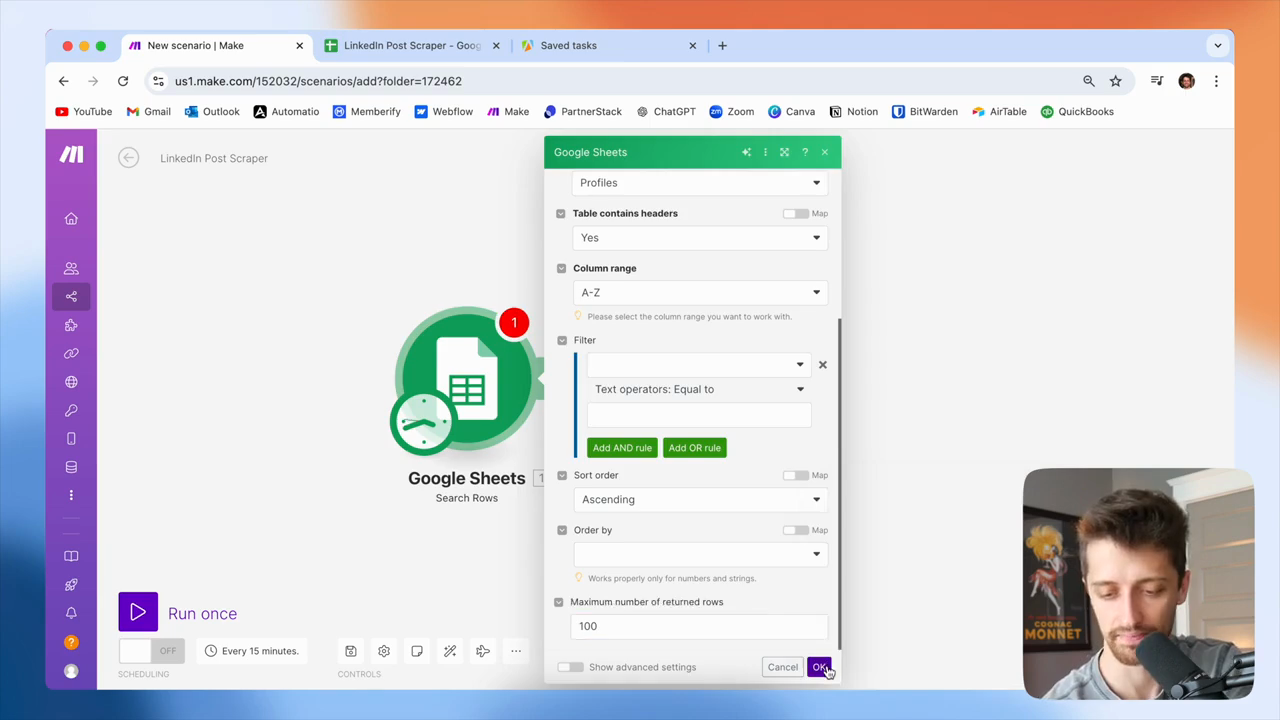The image size is (1280, 720).
Task: Switch to the Saved tasks tab
Action: (x=608, y=45)
